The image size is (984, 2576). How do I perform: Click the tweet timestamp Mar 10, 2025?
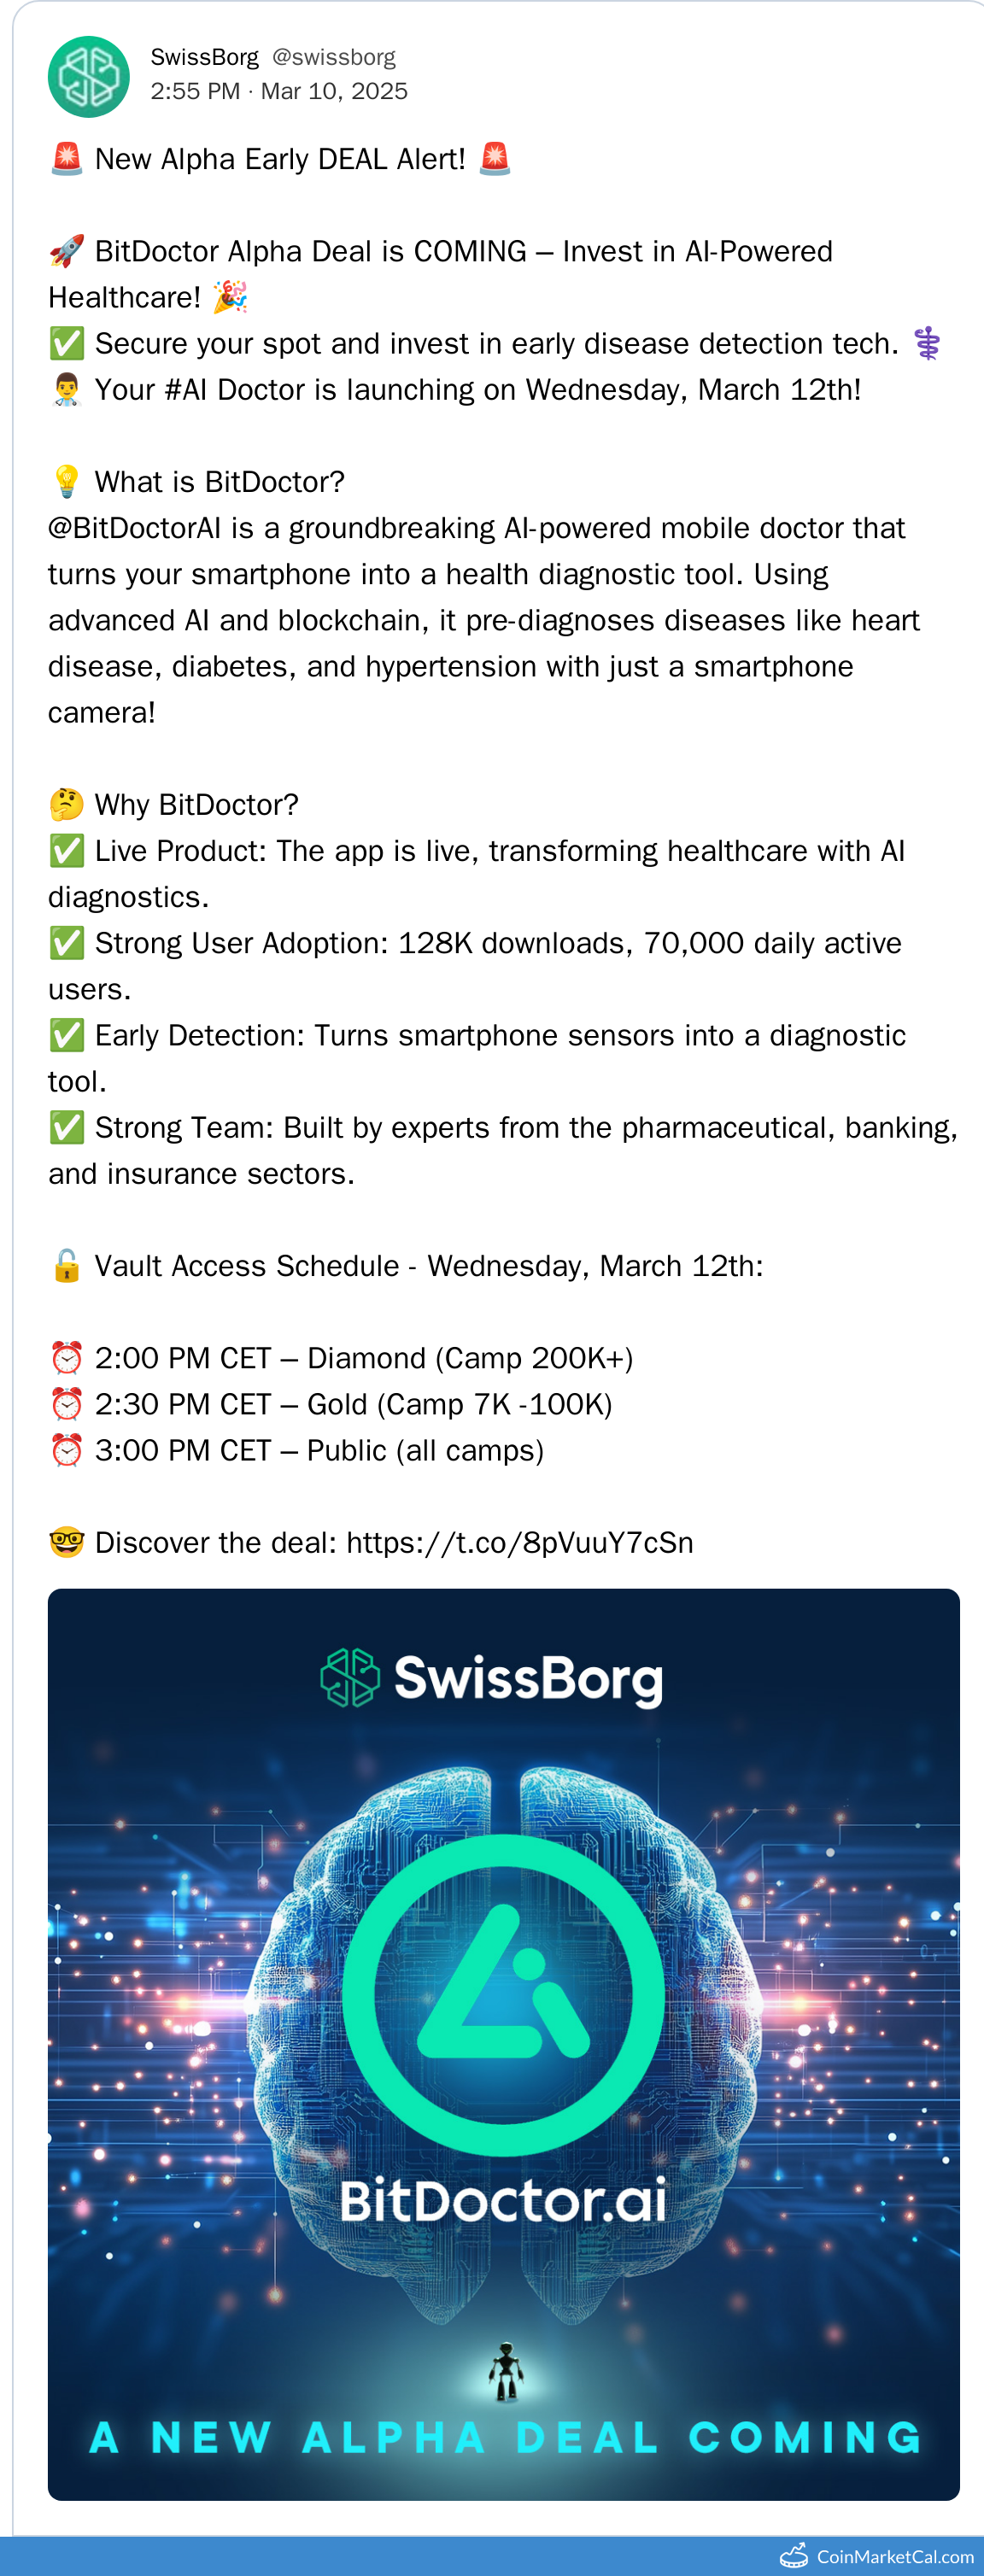334,92
